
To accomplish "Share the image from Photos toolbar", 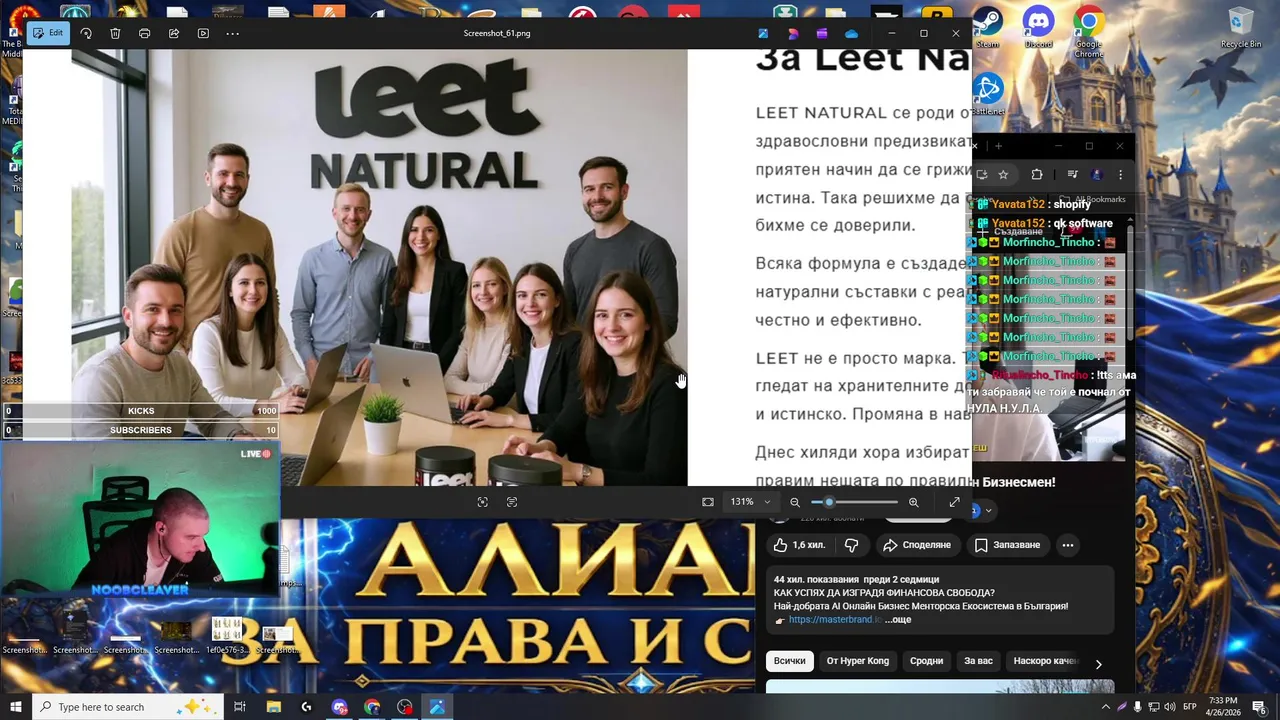I will click(x=174, y=33).
